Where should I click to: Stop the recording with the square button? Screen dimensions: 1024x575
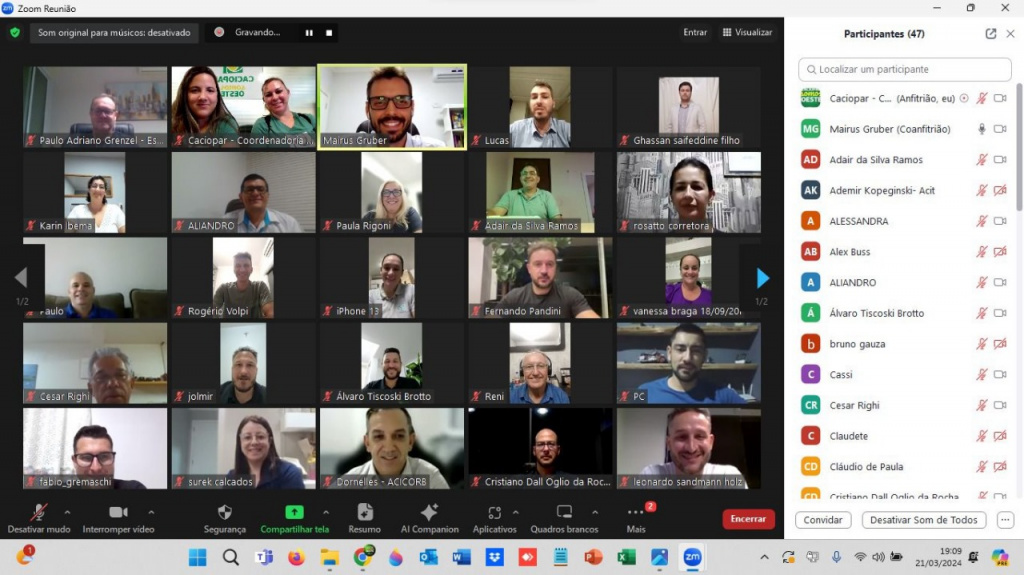(x=328, y=33)
